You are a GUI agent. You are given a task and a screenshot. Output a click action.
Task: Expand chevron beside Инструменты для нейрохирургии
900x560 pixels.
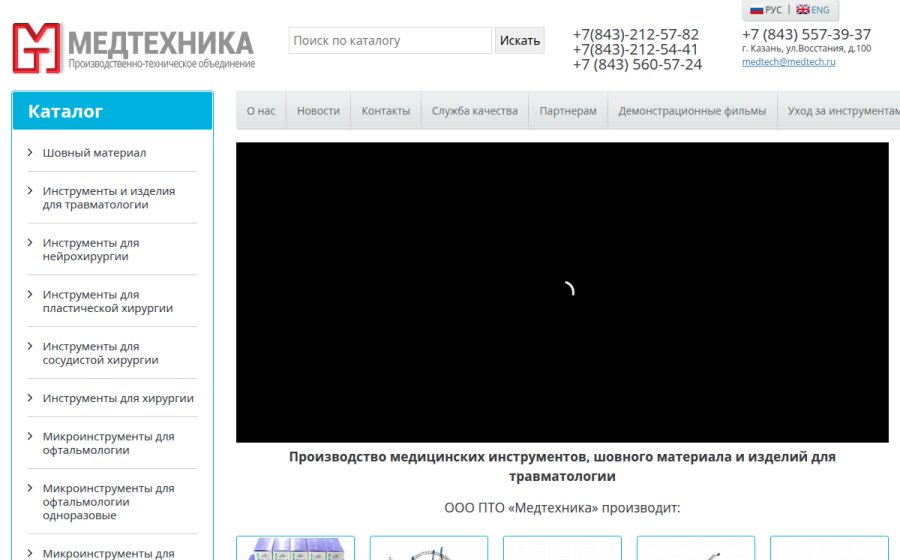pos(30,242)
